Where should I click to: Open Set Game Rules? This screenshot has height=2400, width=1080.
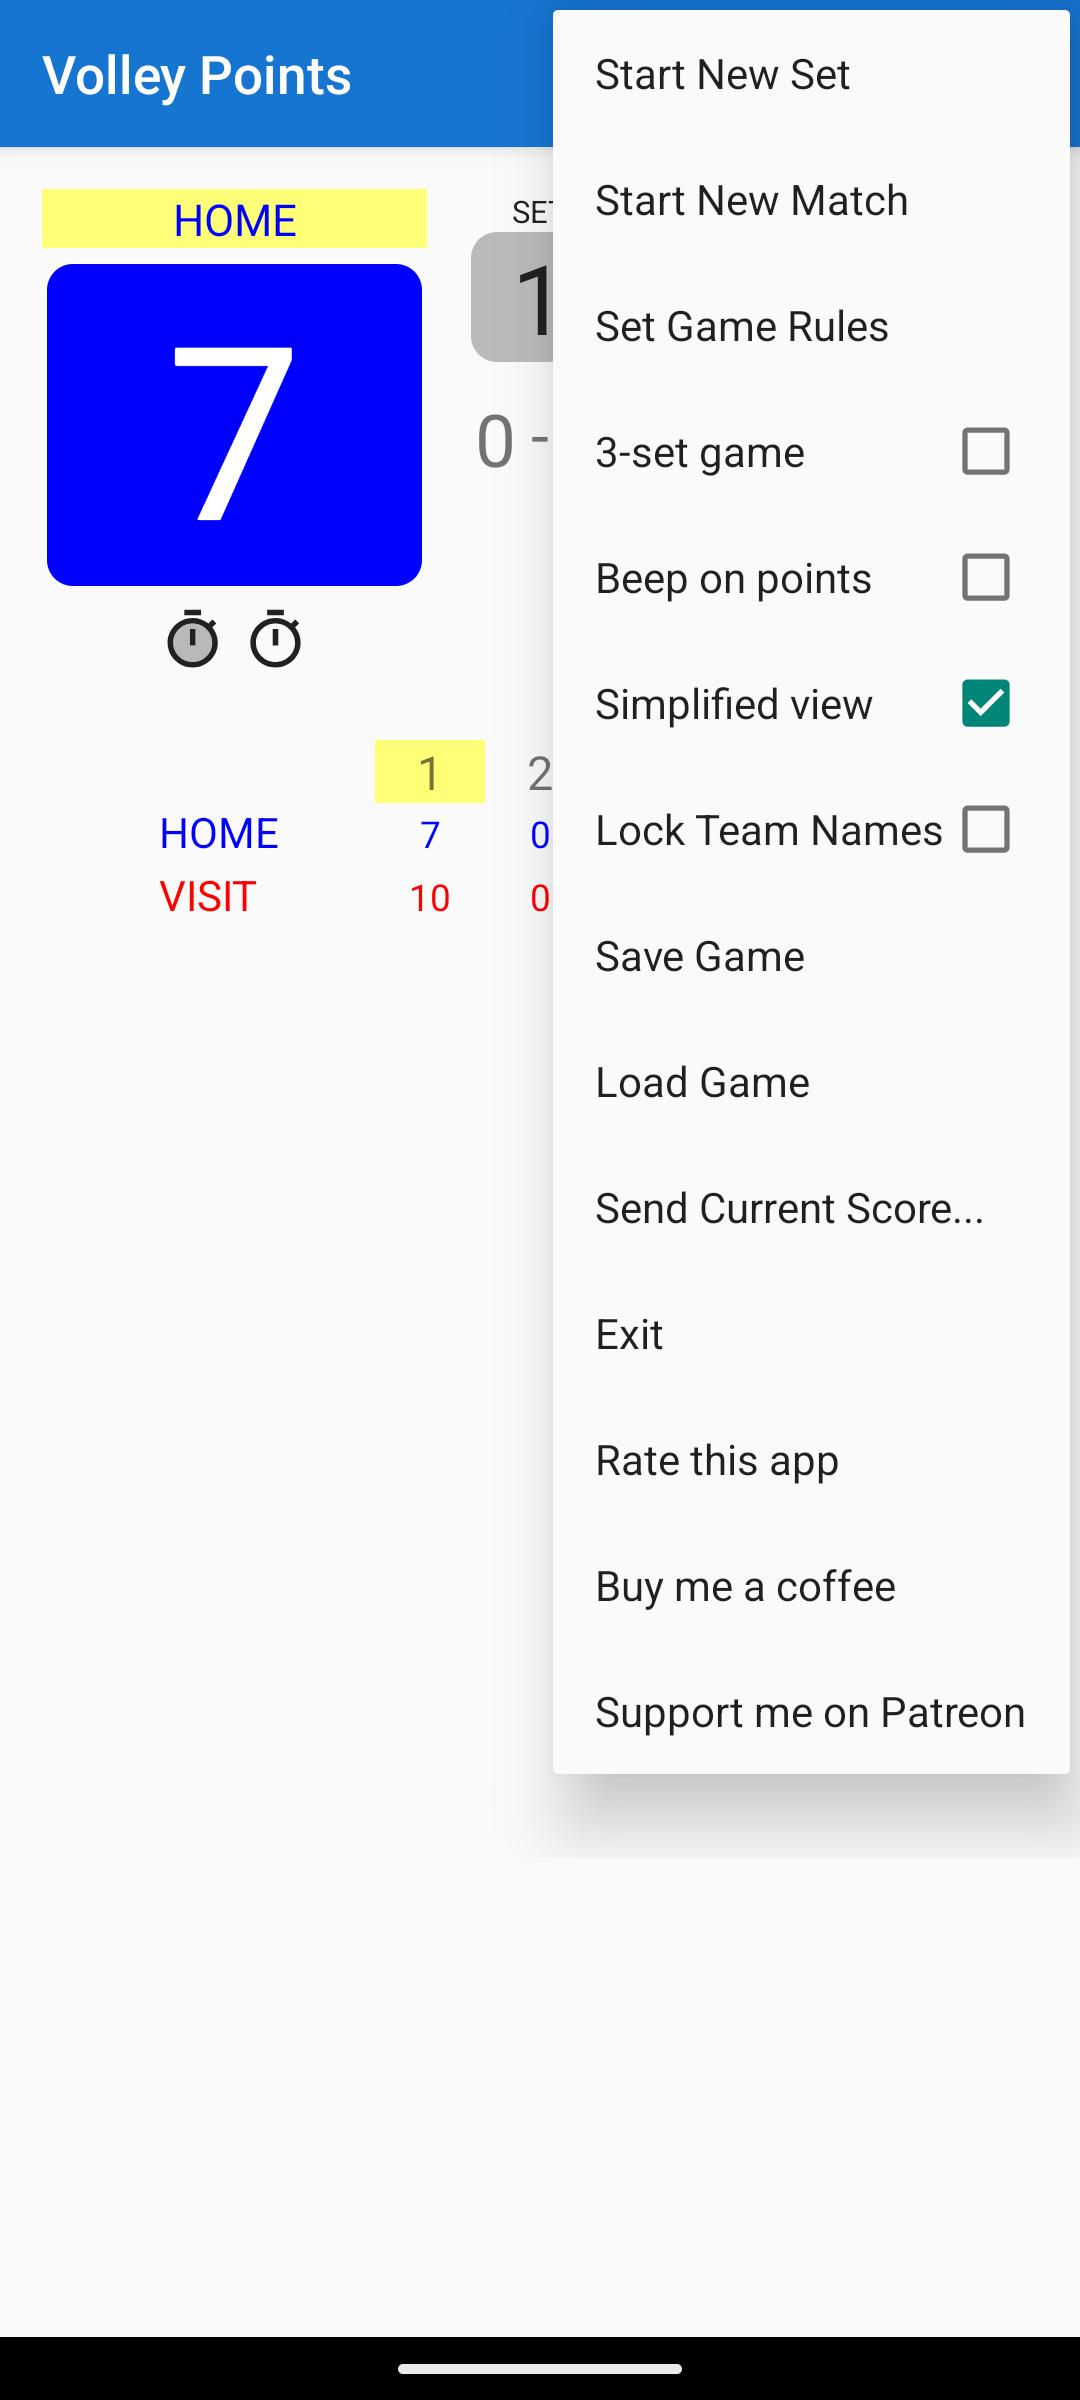pos(741,327)
